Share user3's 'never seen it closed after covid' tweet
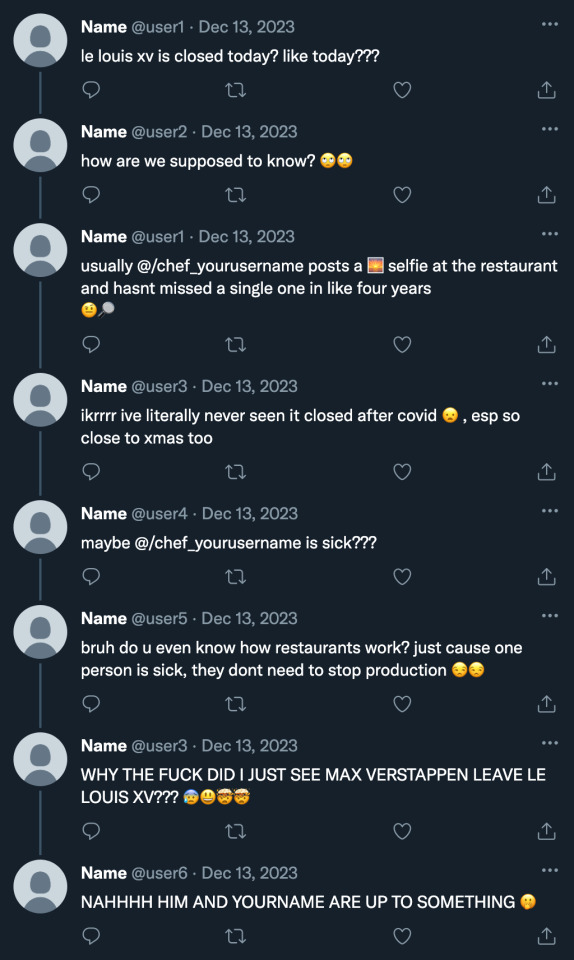 (546, 472)
